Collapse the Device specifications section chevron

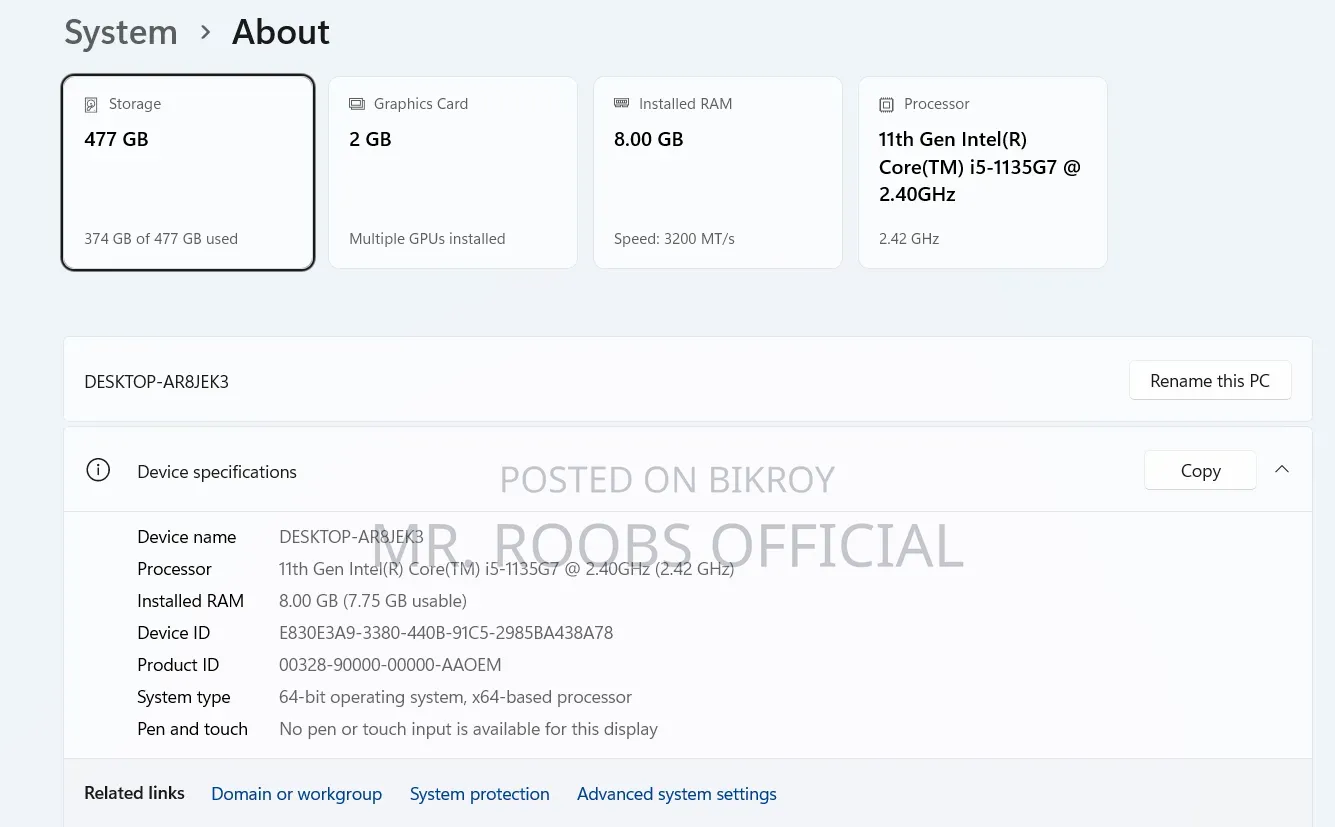click(1282, 469)
